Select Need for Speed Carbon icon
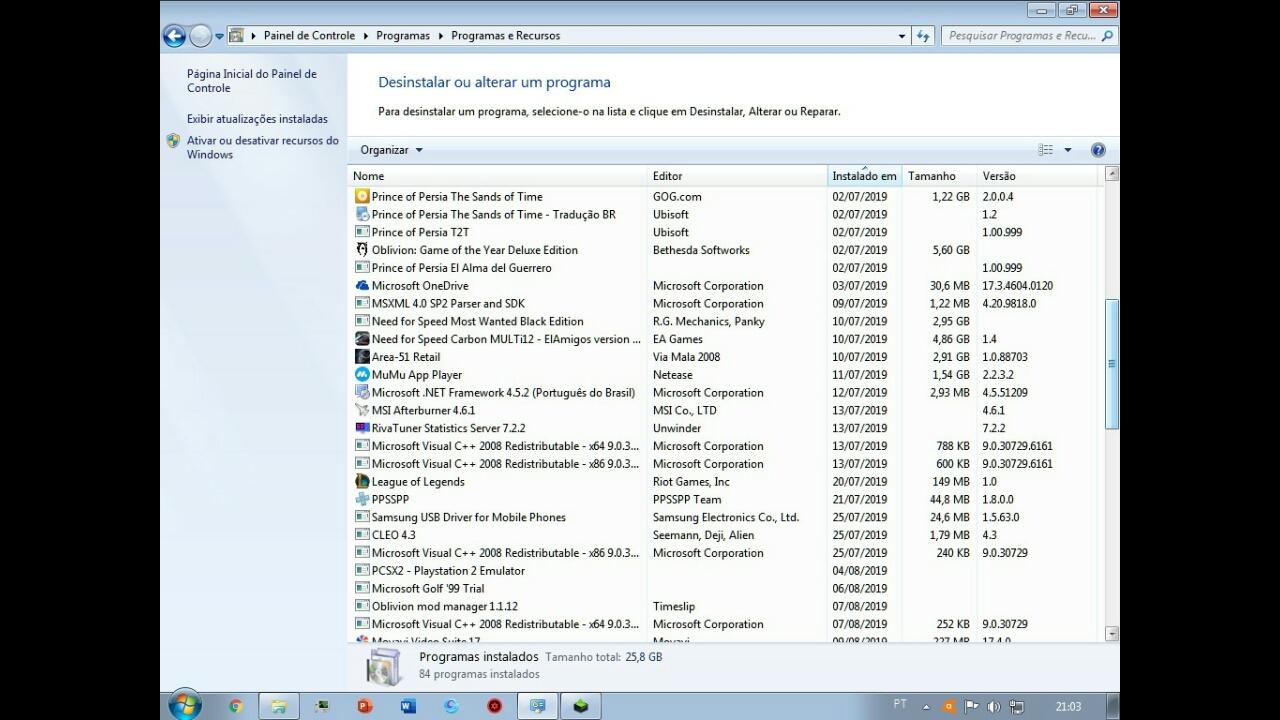This screenshot has height=720, width=1280. pos(362,339)
